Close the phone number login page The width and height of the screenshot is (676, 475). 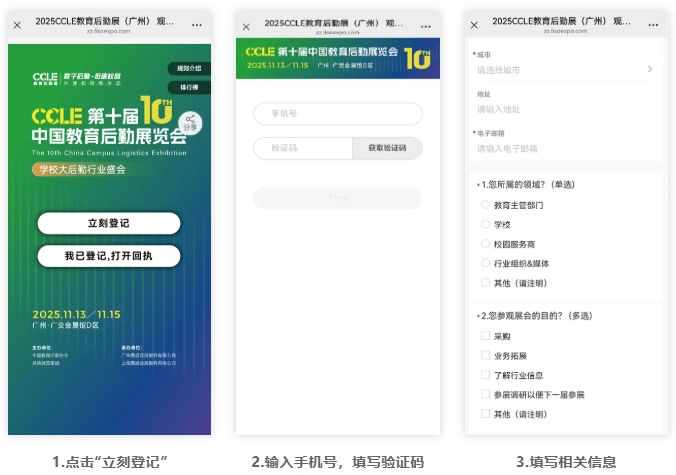(x=246, y=27)
